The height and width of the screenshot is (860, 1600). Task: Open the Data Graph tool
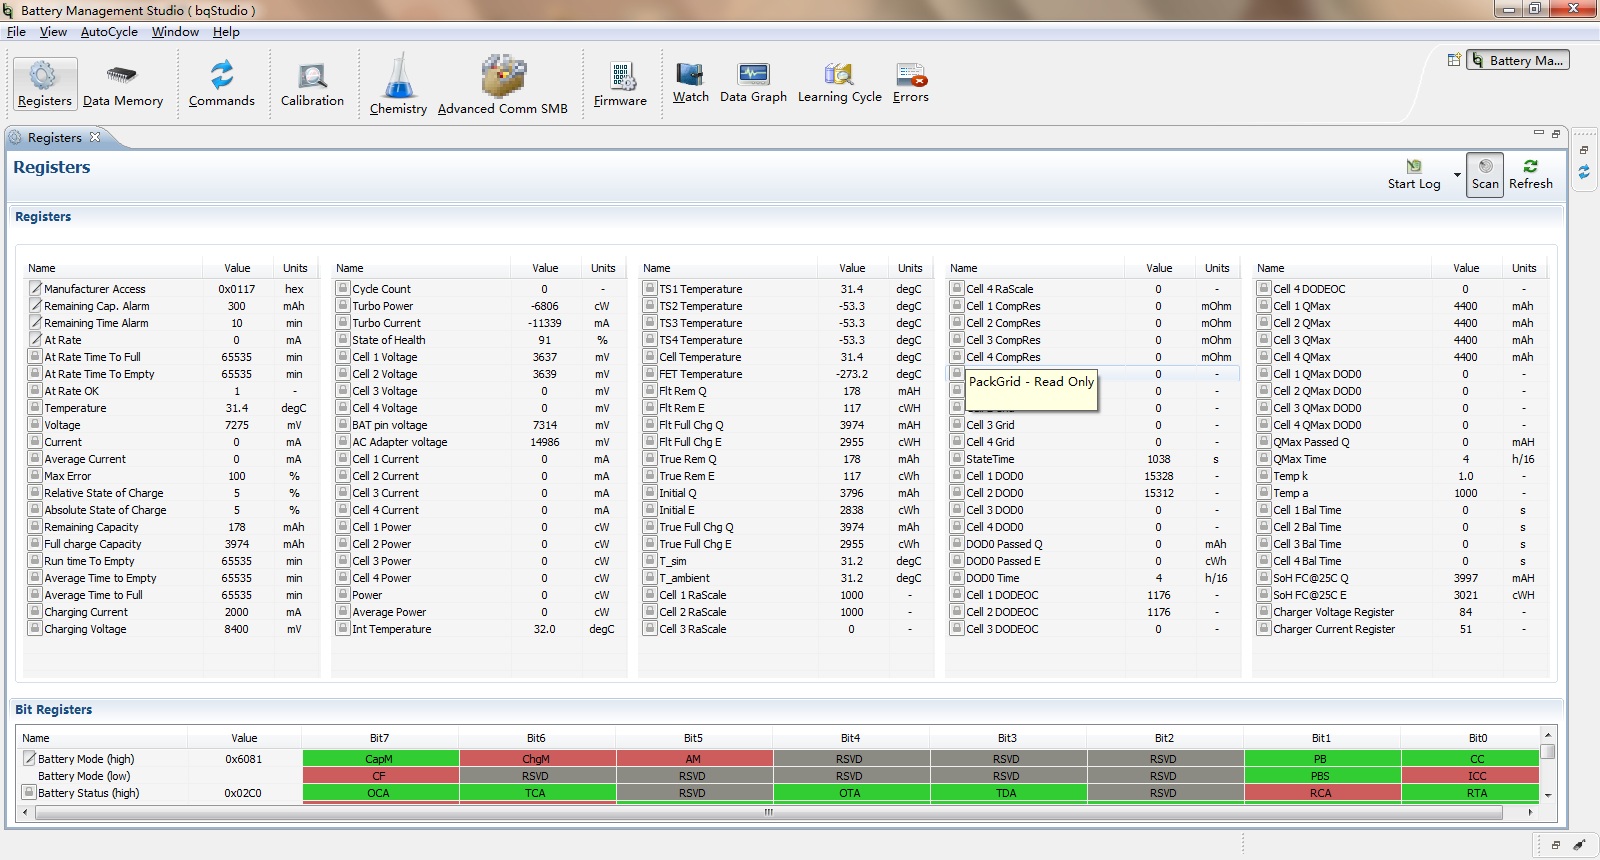(753, 82)
